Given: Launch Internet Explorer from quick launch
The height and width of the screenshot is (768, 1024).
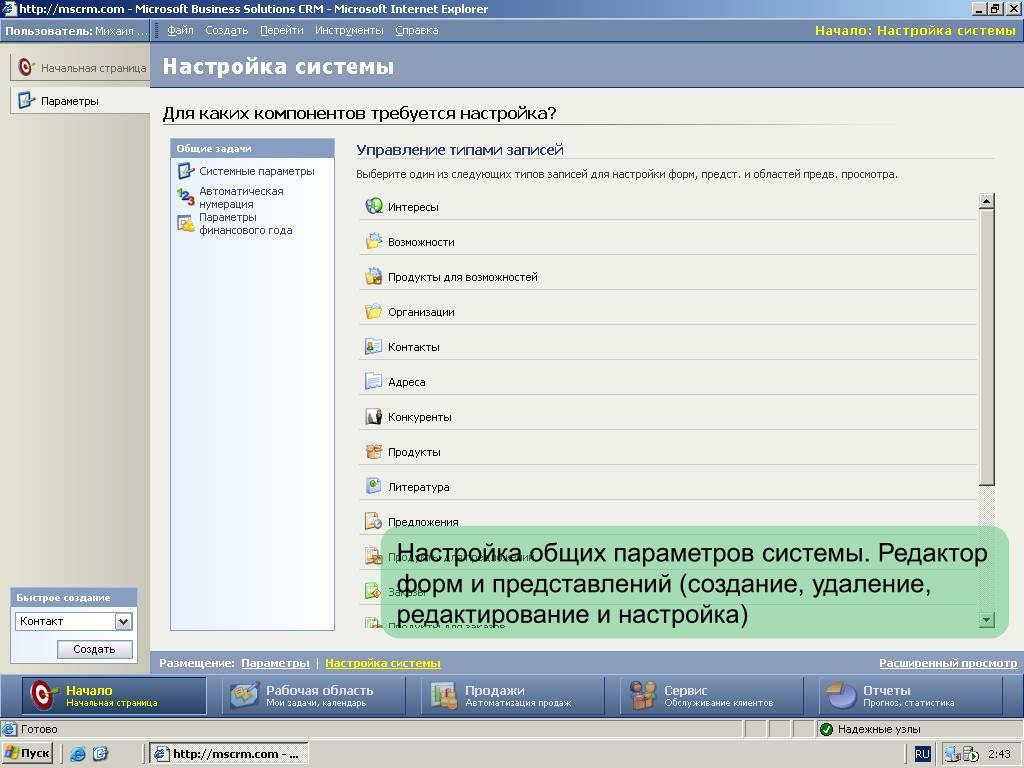Looking at the screenshot, I should coord(78,754).
